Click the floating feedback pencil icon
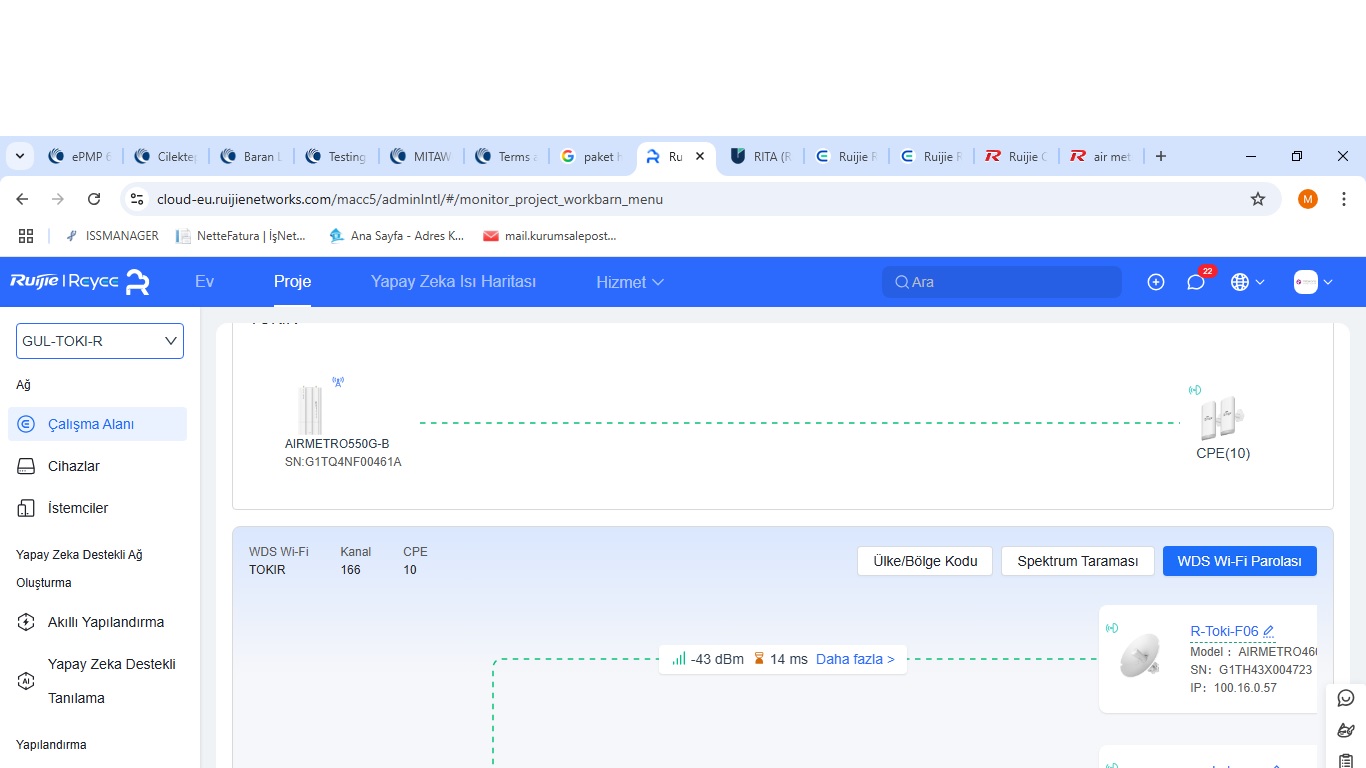 [x=1346, y=730]
